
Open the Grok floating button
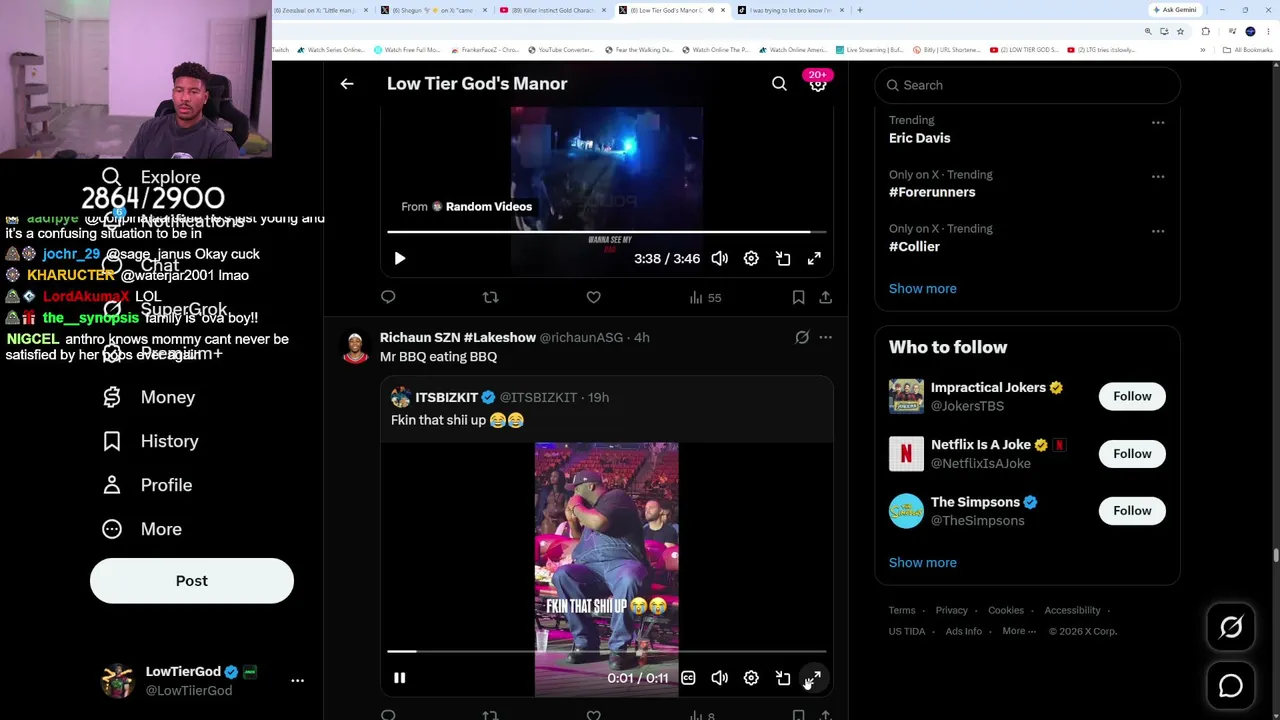(x=1231, y=627)
